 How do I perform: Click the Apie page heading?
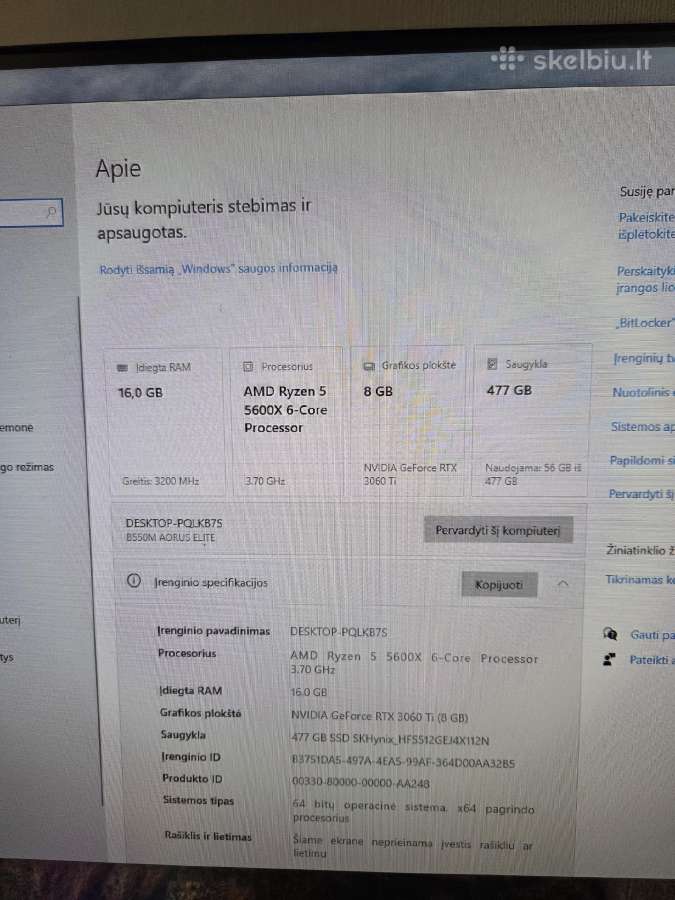pyautogui.click(x=118, y=169)
